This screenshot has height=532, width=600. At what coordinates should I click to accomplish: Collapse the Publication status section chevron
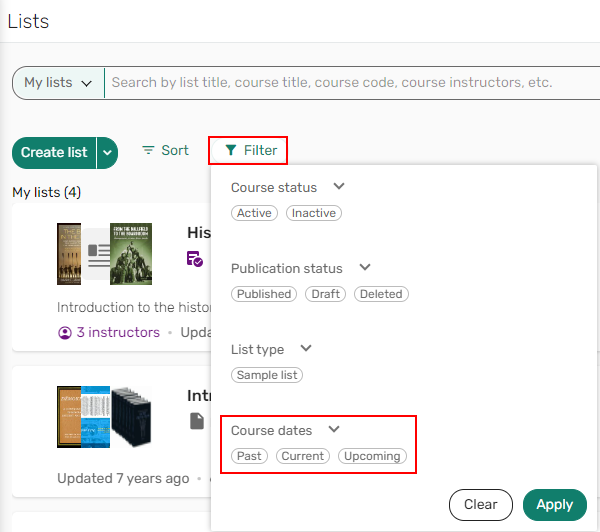[x=365, y=267]
